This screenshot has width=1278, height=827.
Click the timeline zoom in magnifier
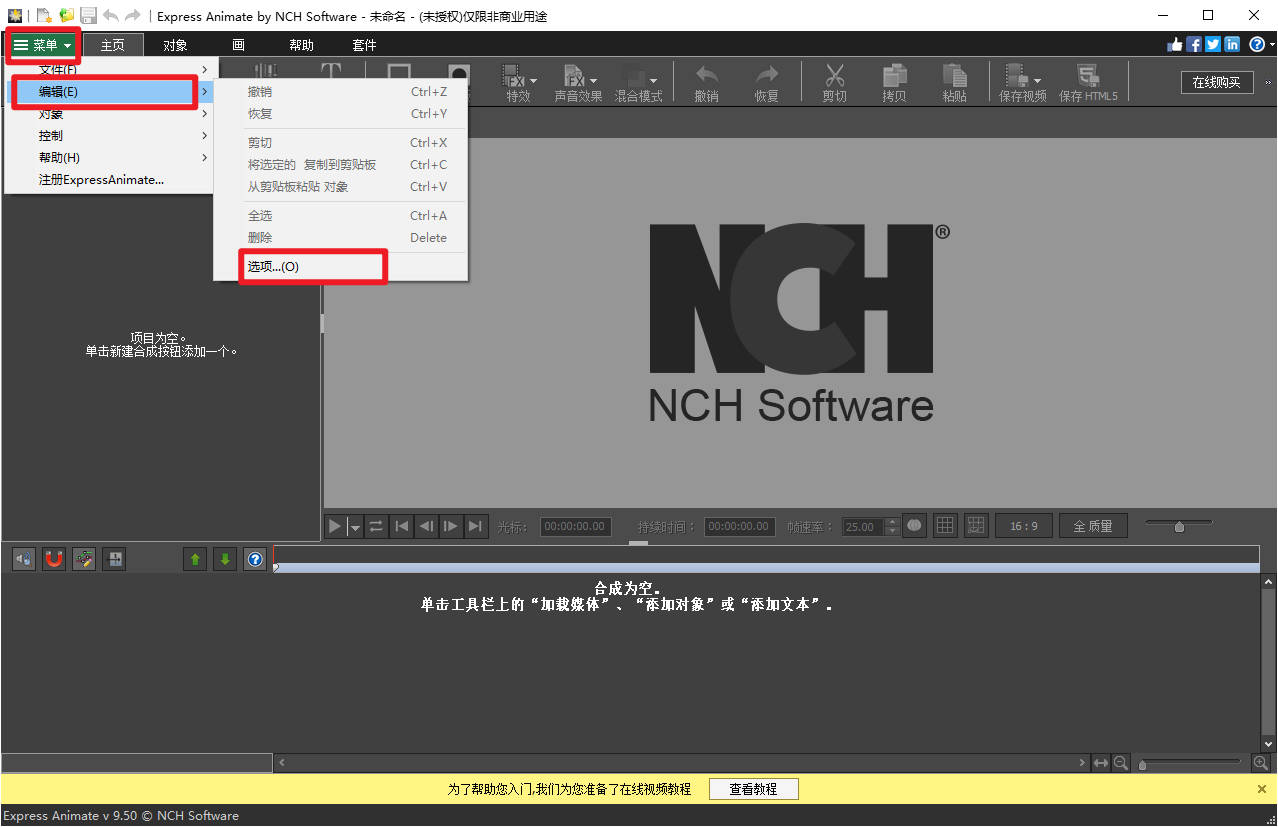tap(1260, 763)
